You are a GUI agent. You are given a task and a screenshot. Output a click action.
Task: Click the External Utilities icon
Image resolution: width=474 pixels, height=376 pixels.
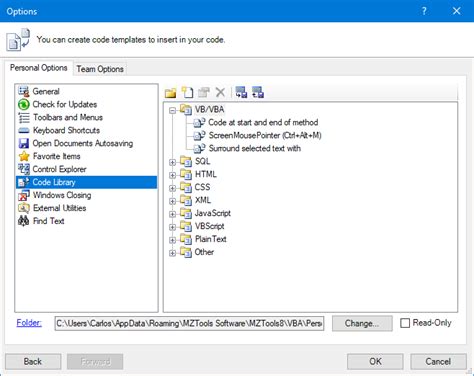coord(24,208)
